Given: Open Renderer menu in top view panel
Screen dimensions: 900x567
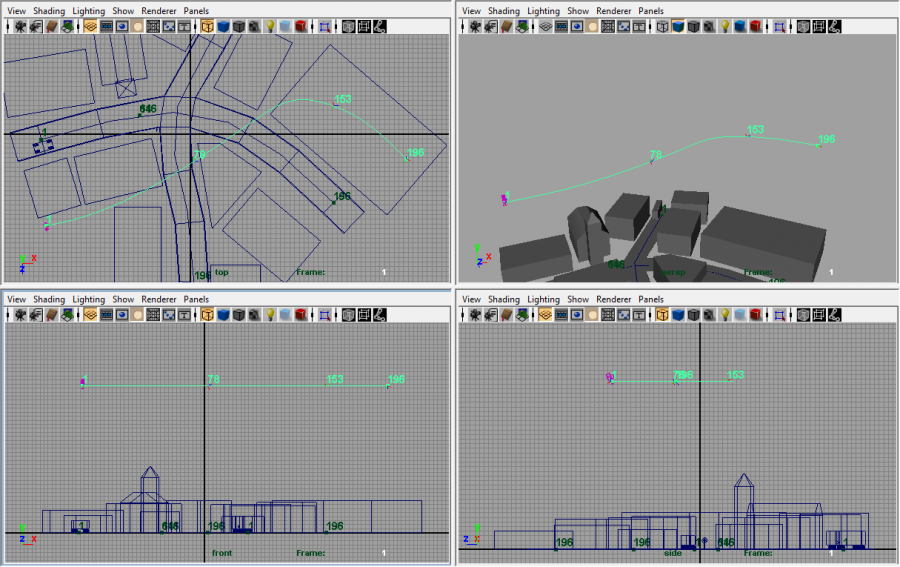Looking at the screenshot, I should (x=159, y=11).
